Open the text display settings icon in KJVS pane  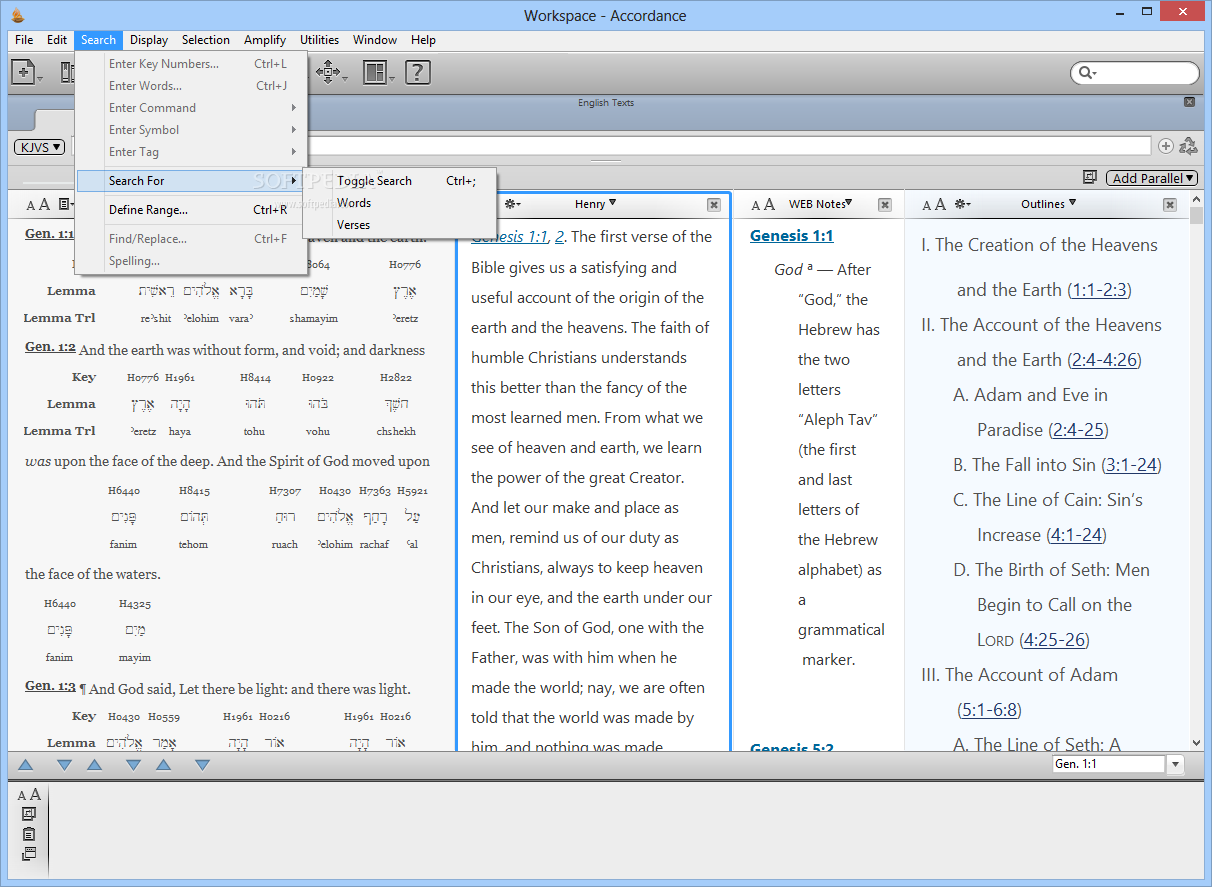64,204
